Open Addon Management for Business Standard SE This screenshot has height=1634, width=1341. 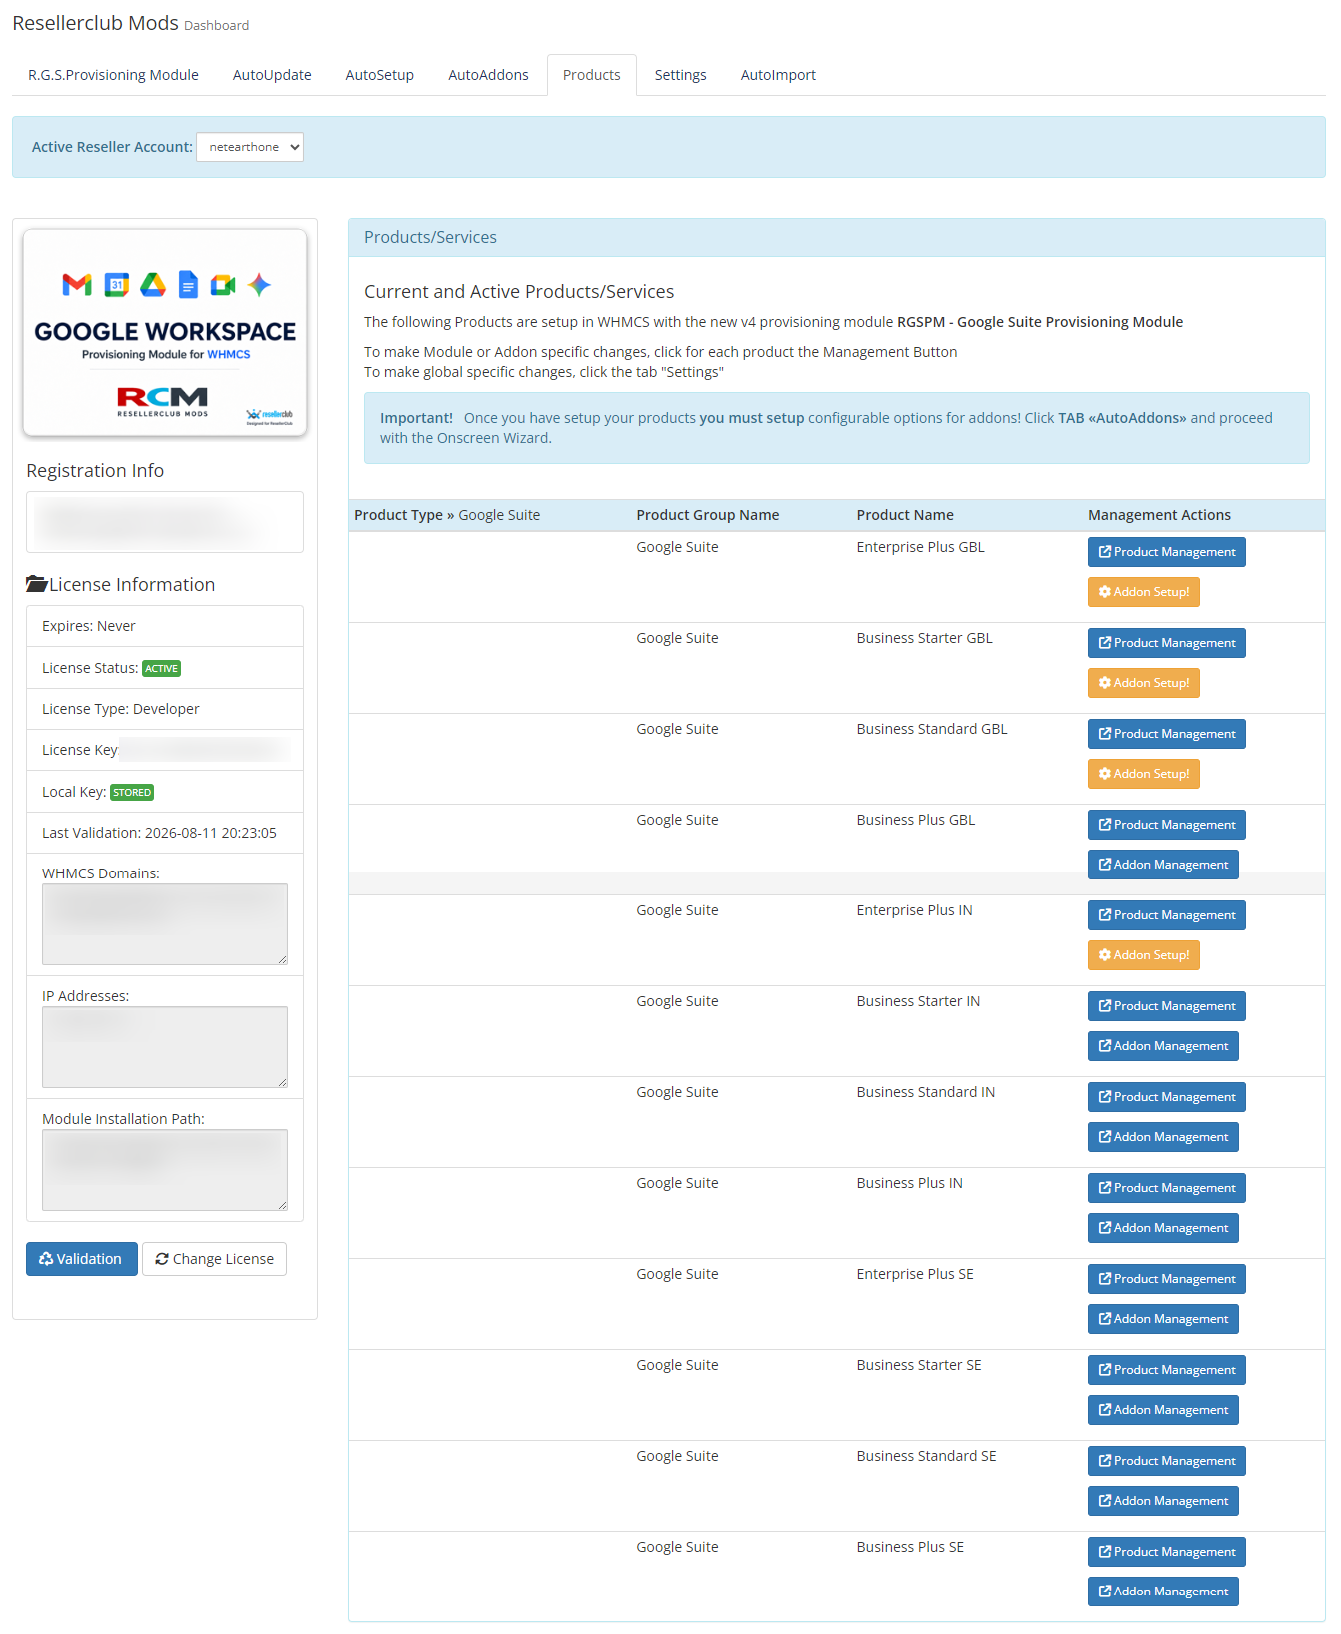[x=1163, y=1501]
